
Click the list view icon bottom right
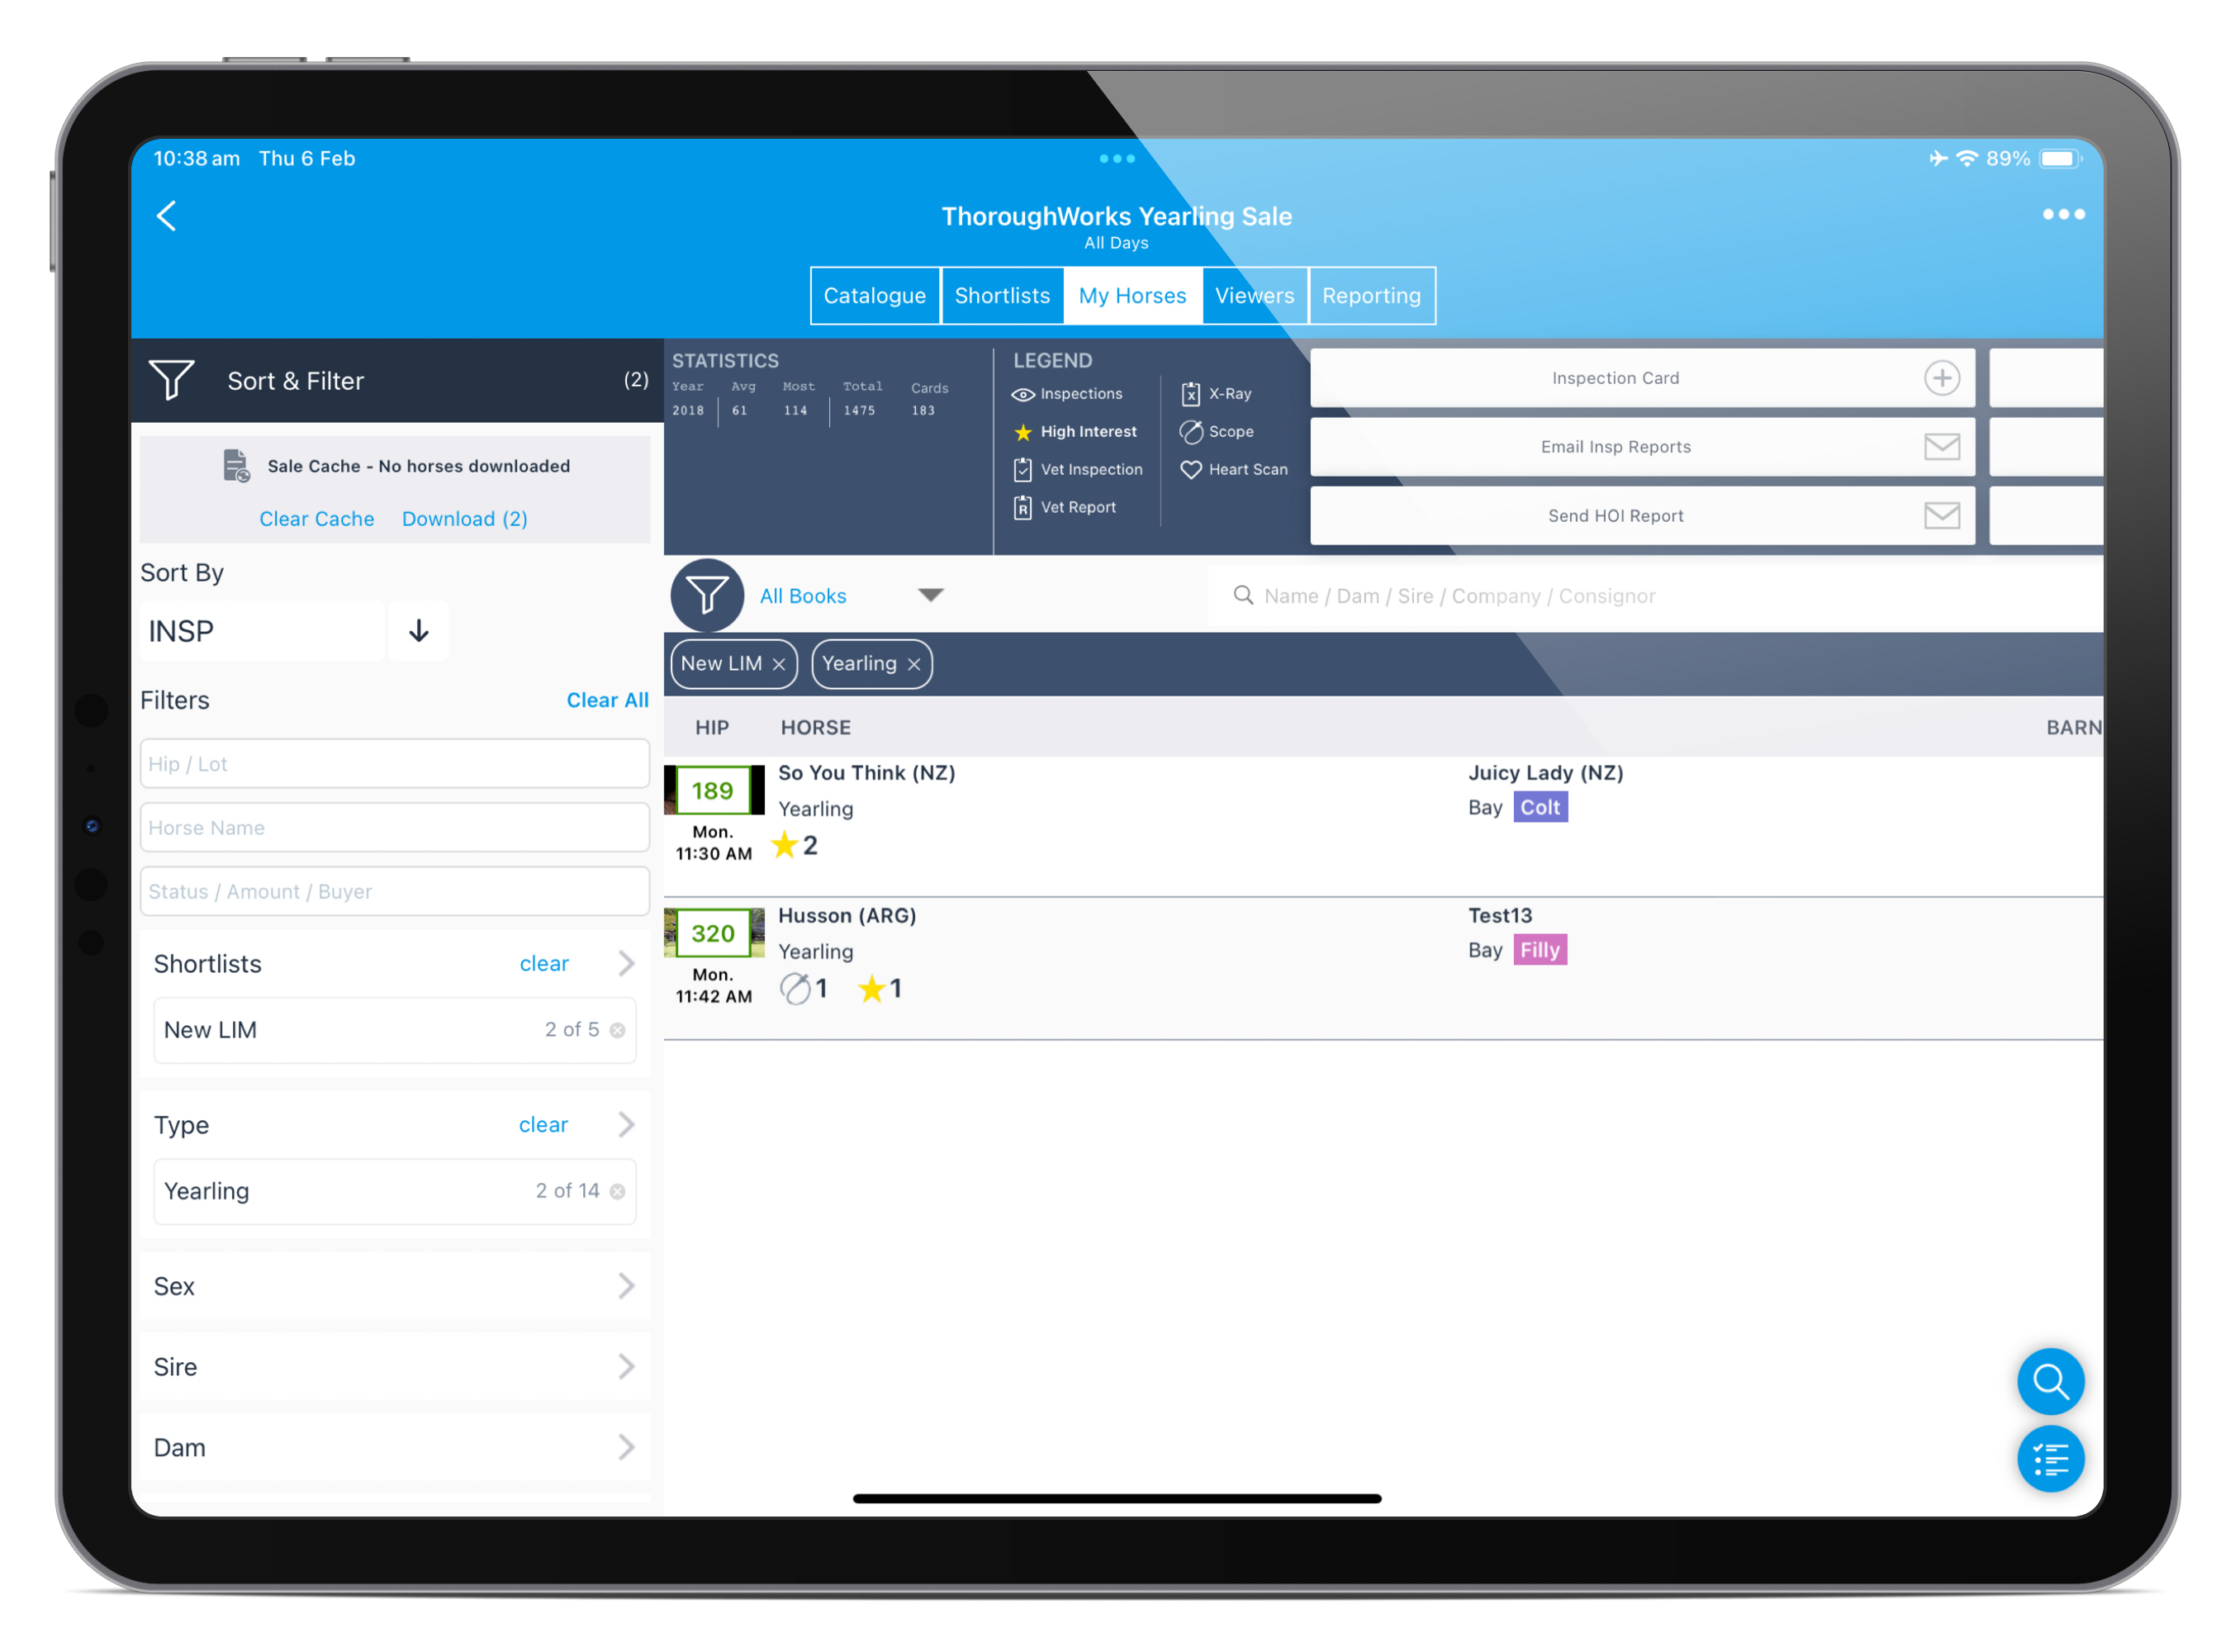(2047, 1458)
